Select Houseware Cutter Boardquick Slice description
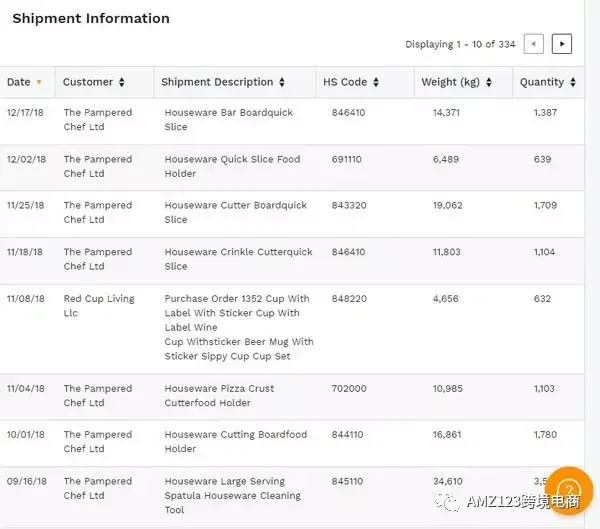This screenshot has height=529, width=600. 236,212
